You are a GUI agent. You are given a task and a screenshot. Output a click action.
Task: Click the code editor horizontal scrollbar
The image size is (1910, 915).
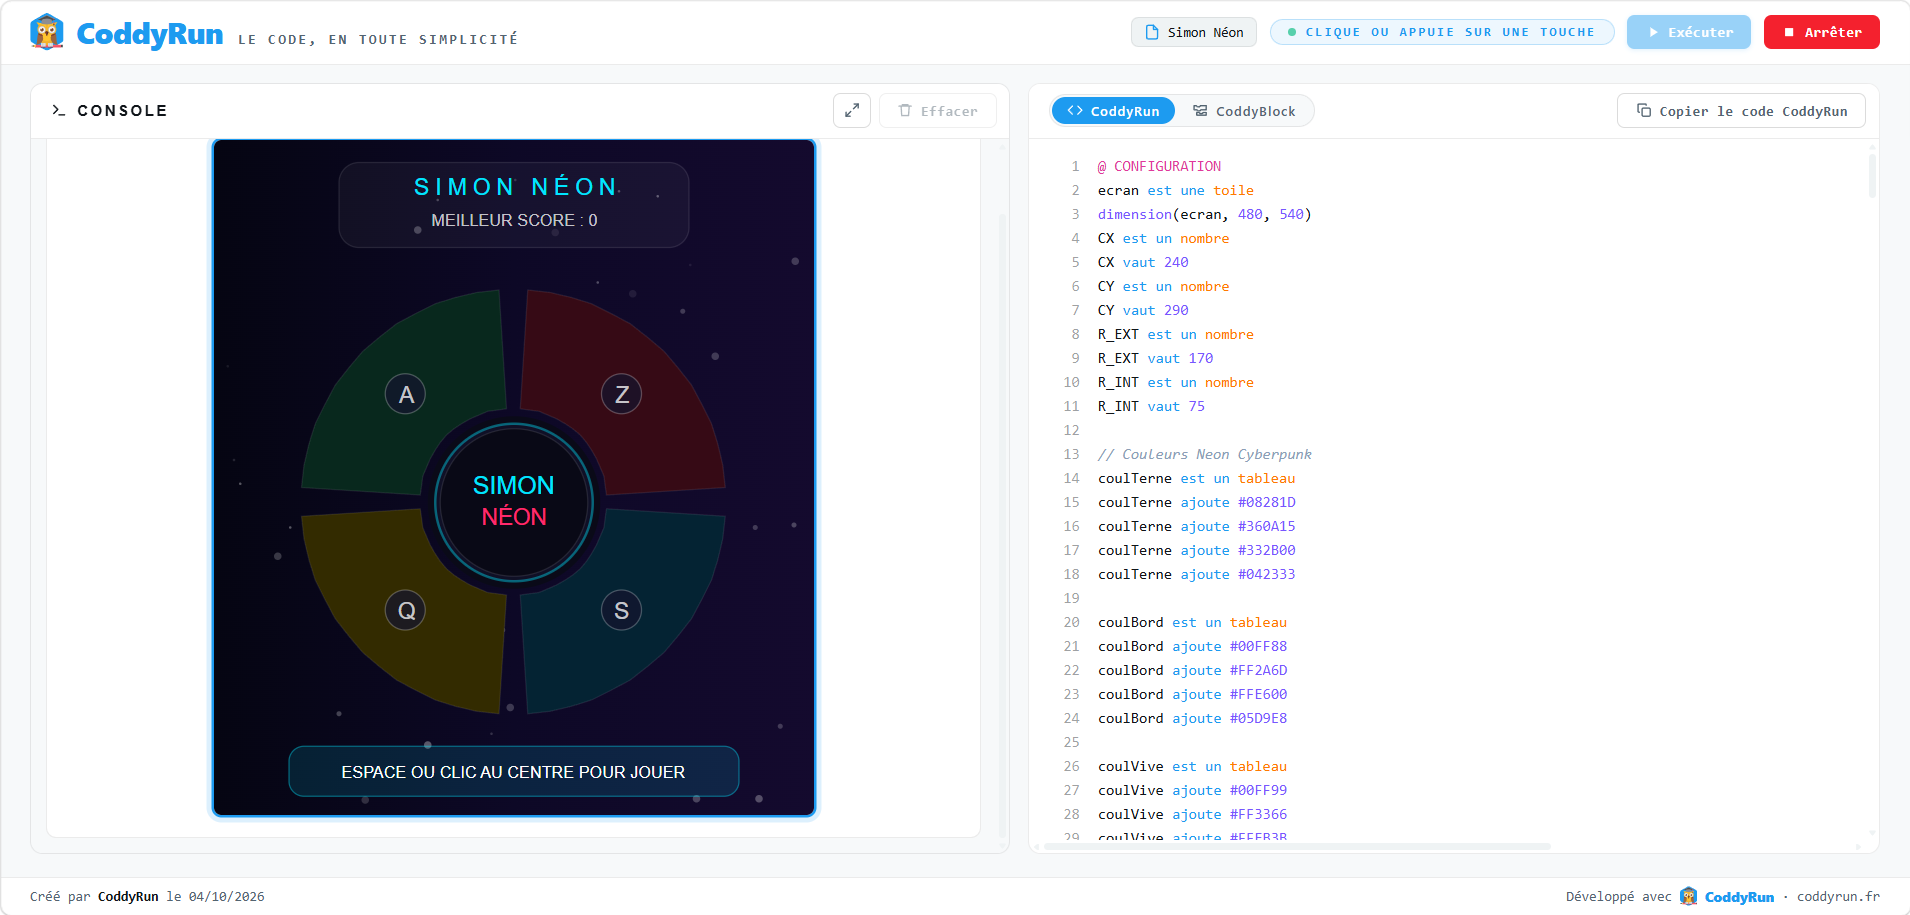click(x=1296, y=847)
